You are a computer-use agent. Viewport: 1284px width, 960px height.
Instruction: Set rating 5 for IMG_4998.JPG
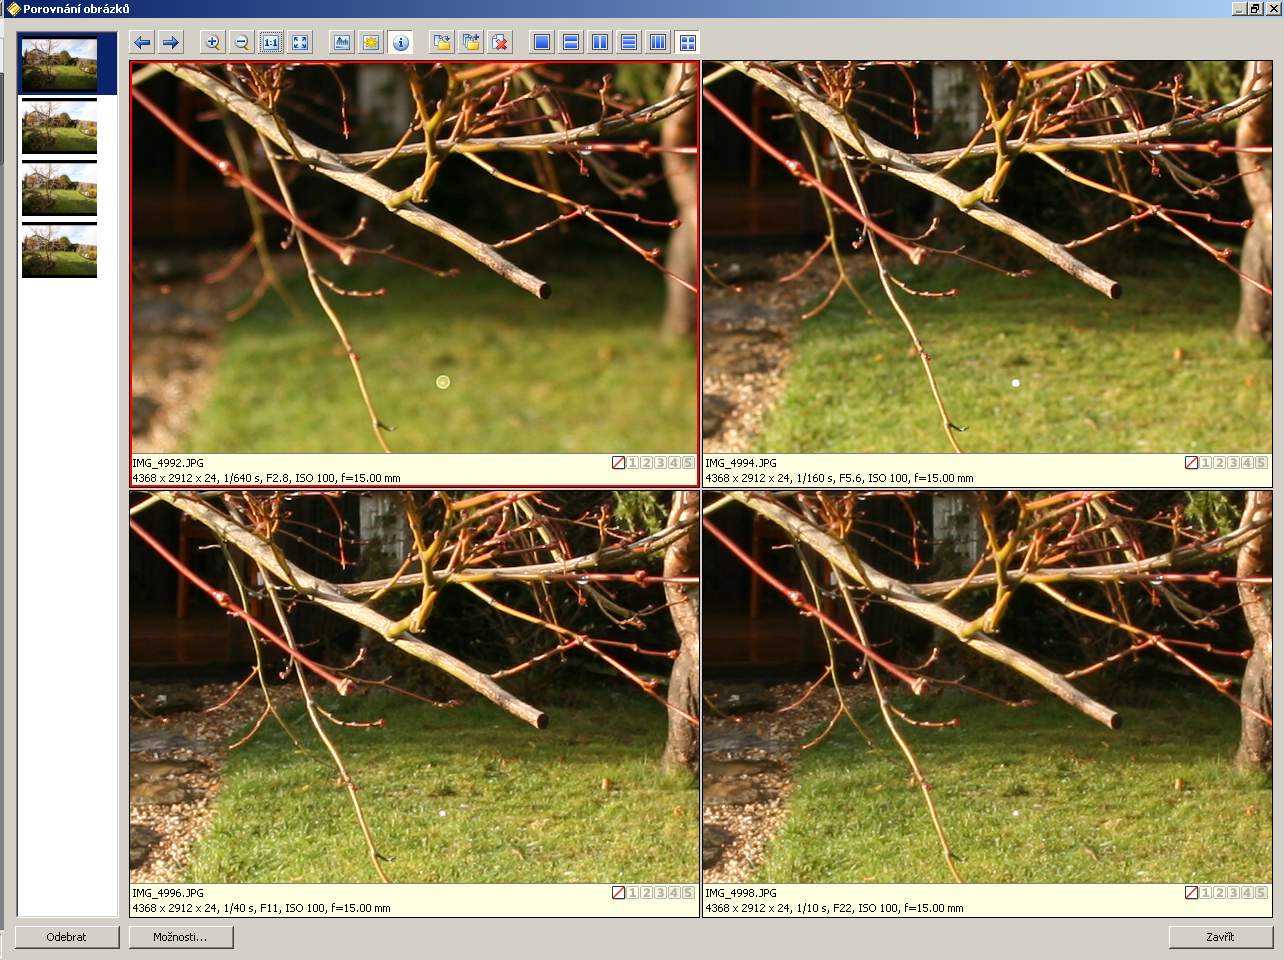(1261, 893)
